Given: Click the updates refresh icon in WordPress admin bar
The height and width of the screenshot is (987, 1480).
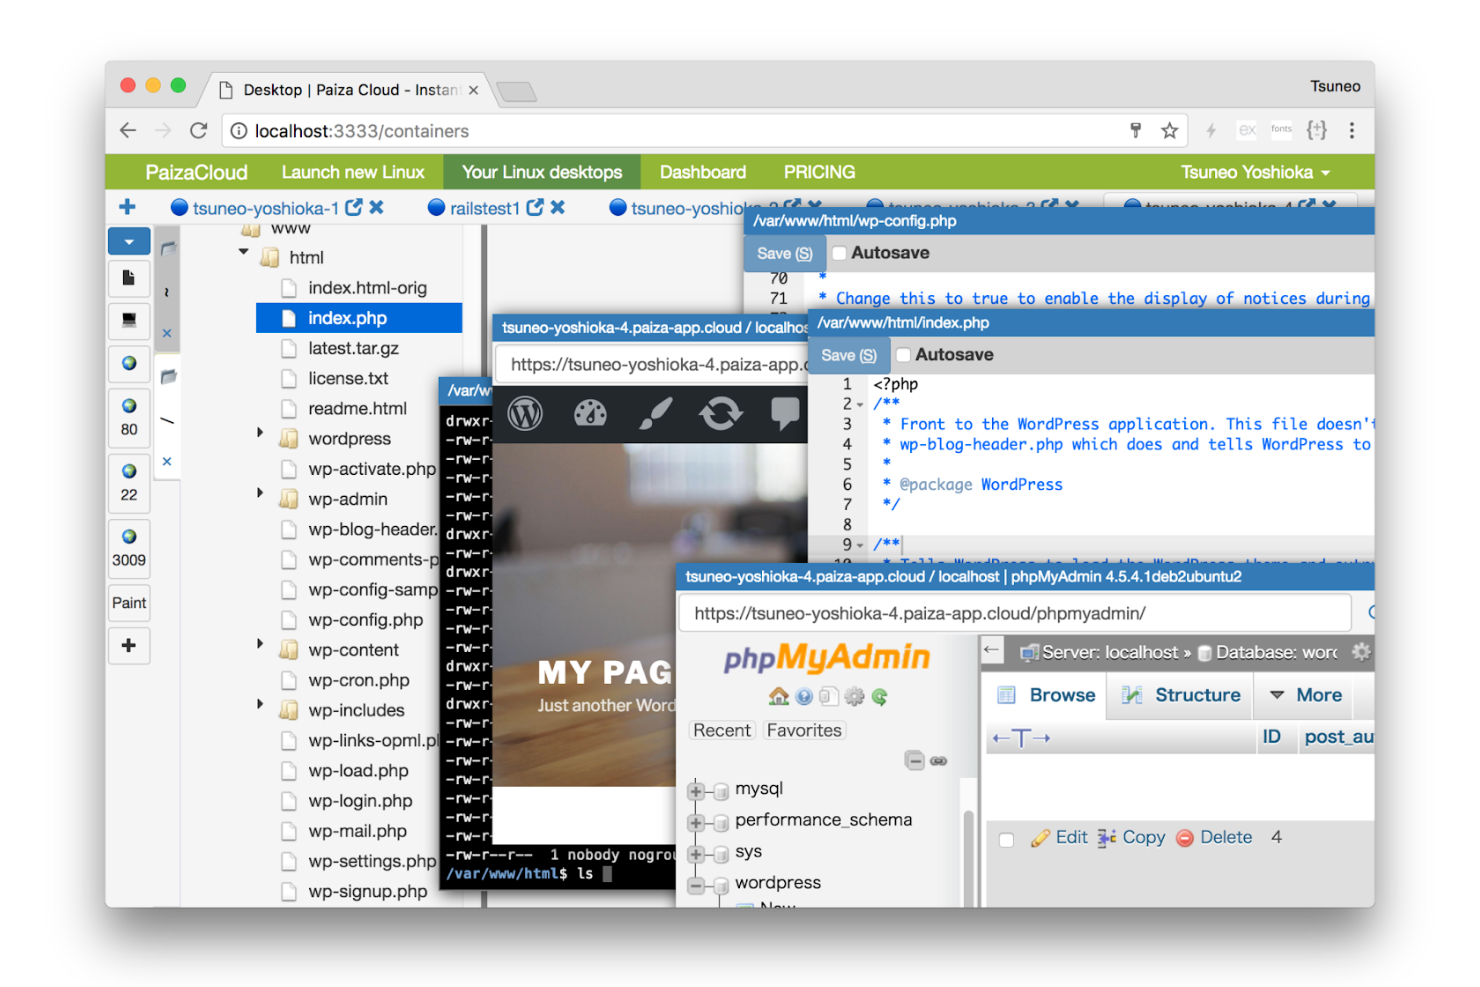Looking at the screenshot, I should click(720, 413).
